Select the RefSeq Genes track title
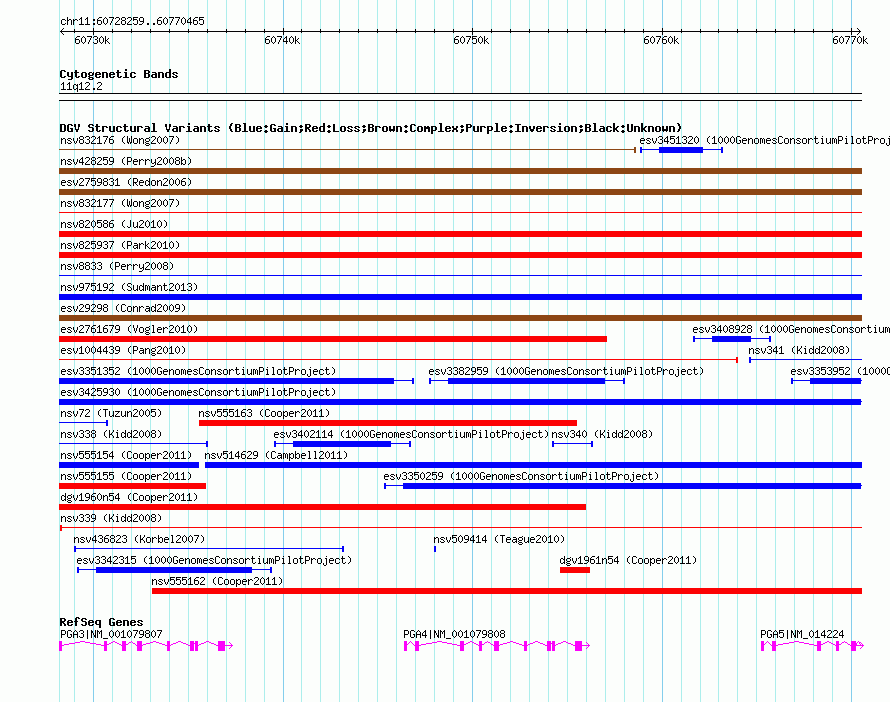The width and height of the screenshot is (890, 702). pyautogui.click(x=101, y=622)
